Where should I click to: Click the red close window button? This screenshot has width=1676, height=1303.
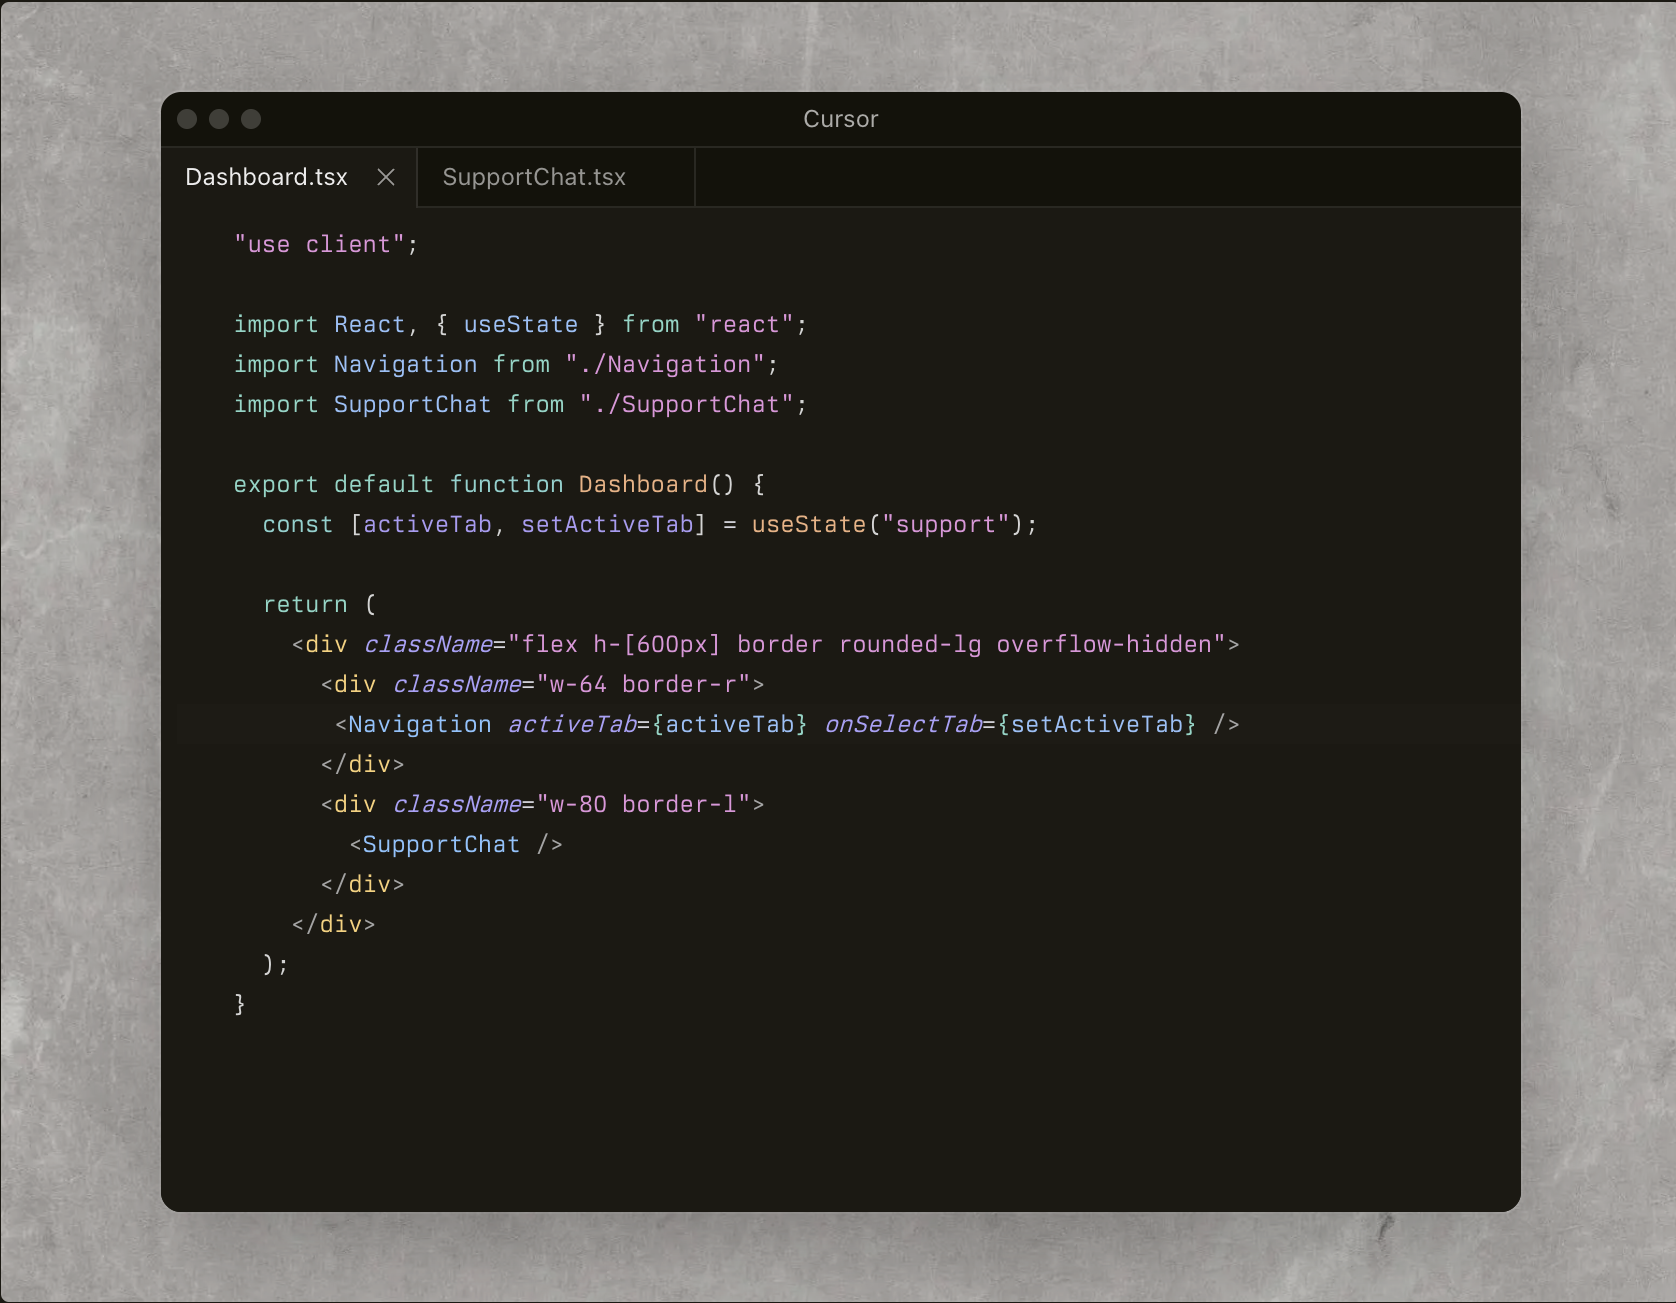coord(187,119)
